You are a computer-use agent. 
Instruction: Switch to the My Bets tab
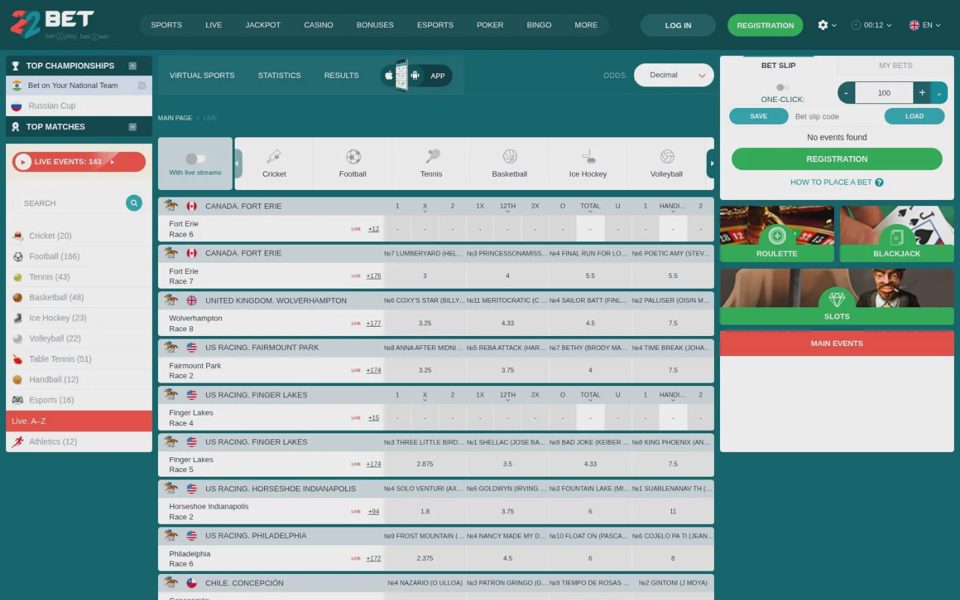[895, 66]
